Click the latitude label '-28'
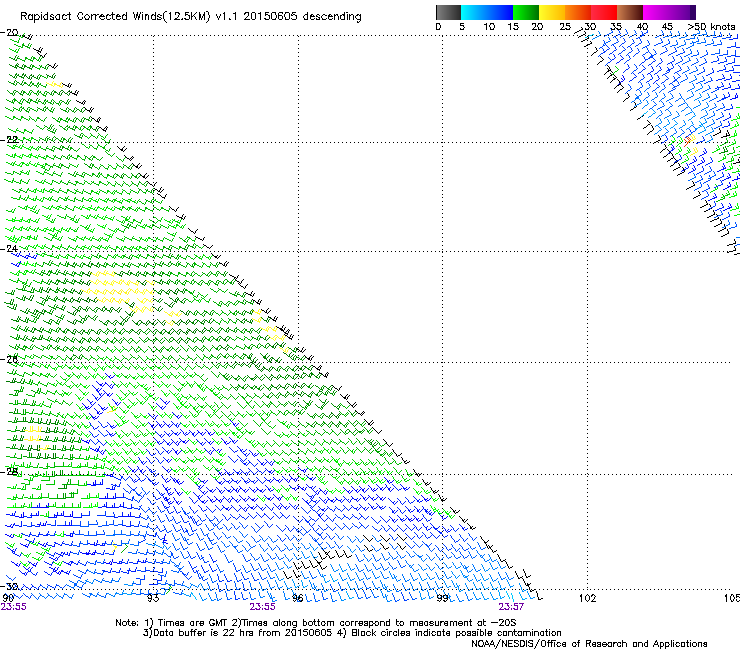The image size is (740, 650). tap(9, 472)
